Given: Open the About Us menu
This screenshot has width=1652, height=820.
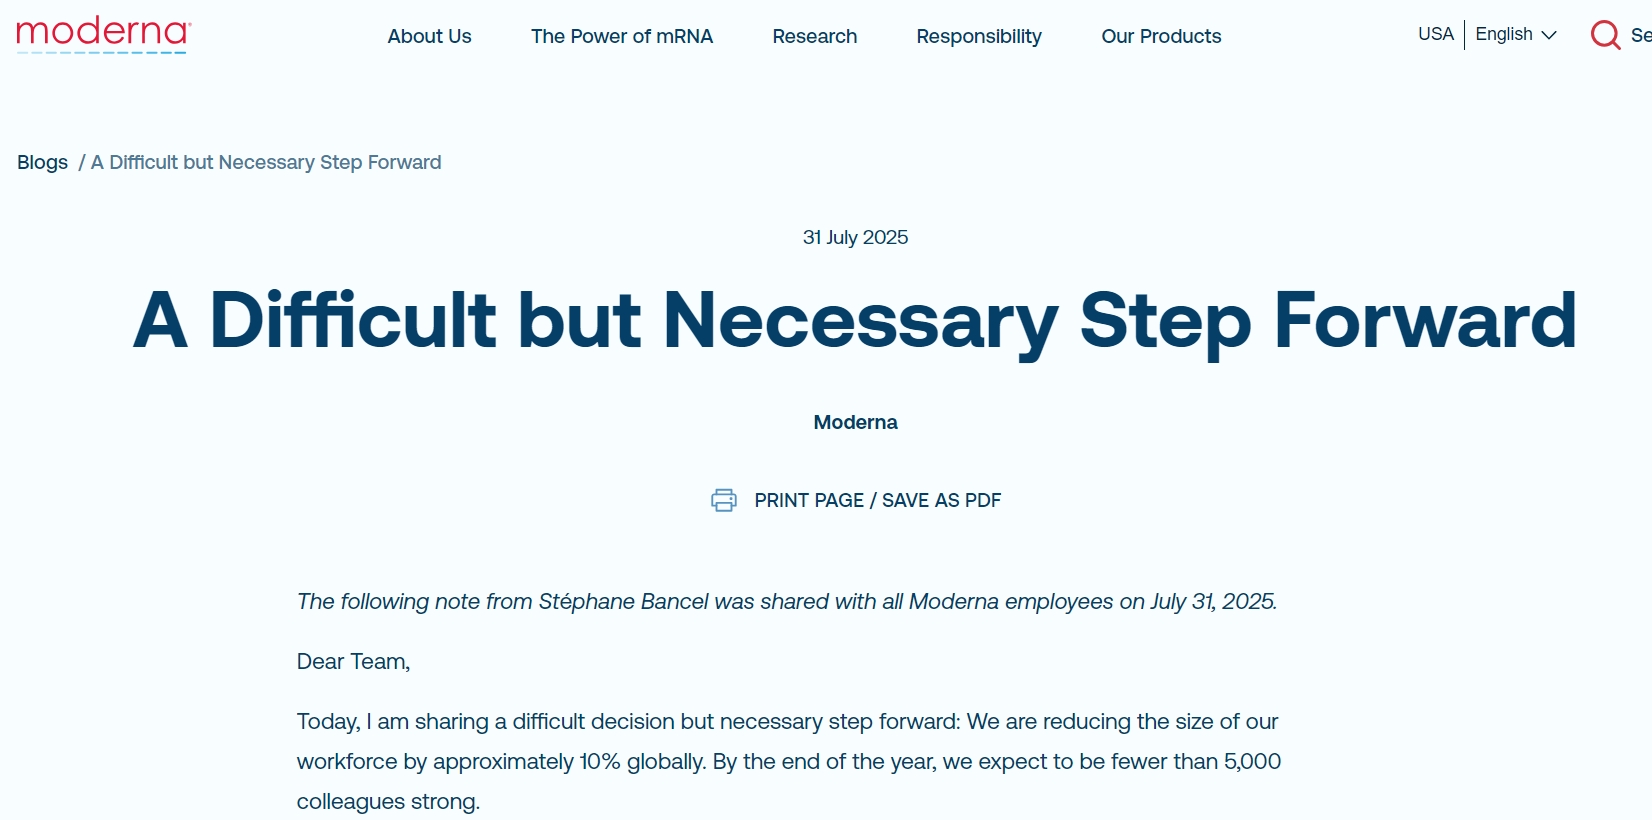Looking at the screenshot, I should pos(429,37).
